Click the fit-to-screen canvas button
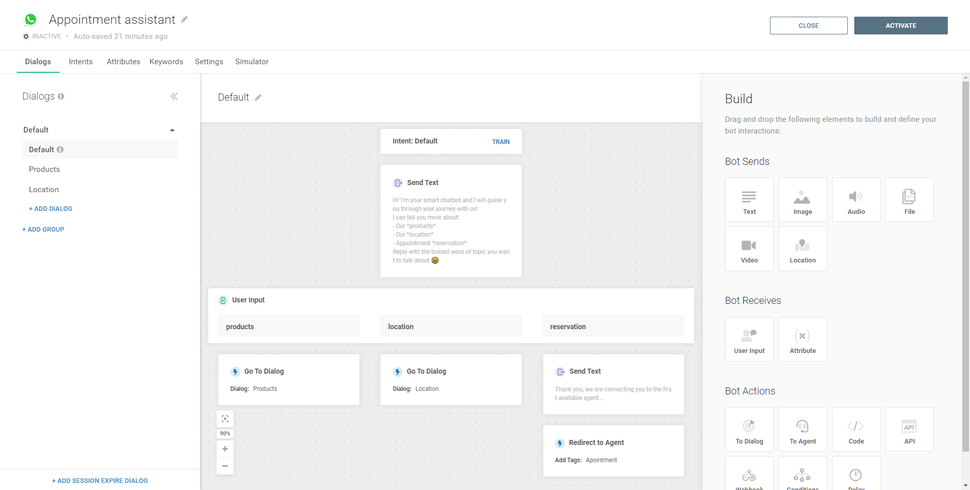Image resolution: width=970 pixels, height=490 pixels. click(225, 419)
